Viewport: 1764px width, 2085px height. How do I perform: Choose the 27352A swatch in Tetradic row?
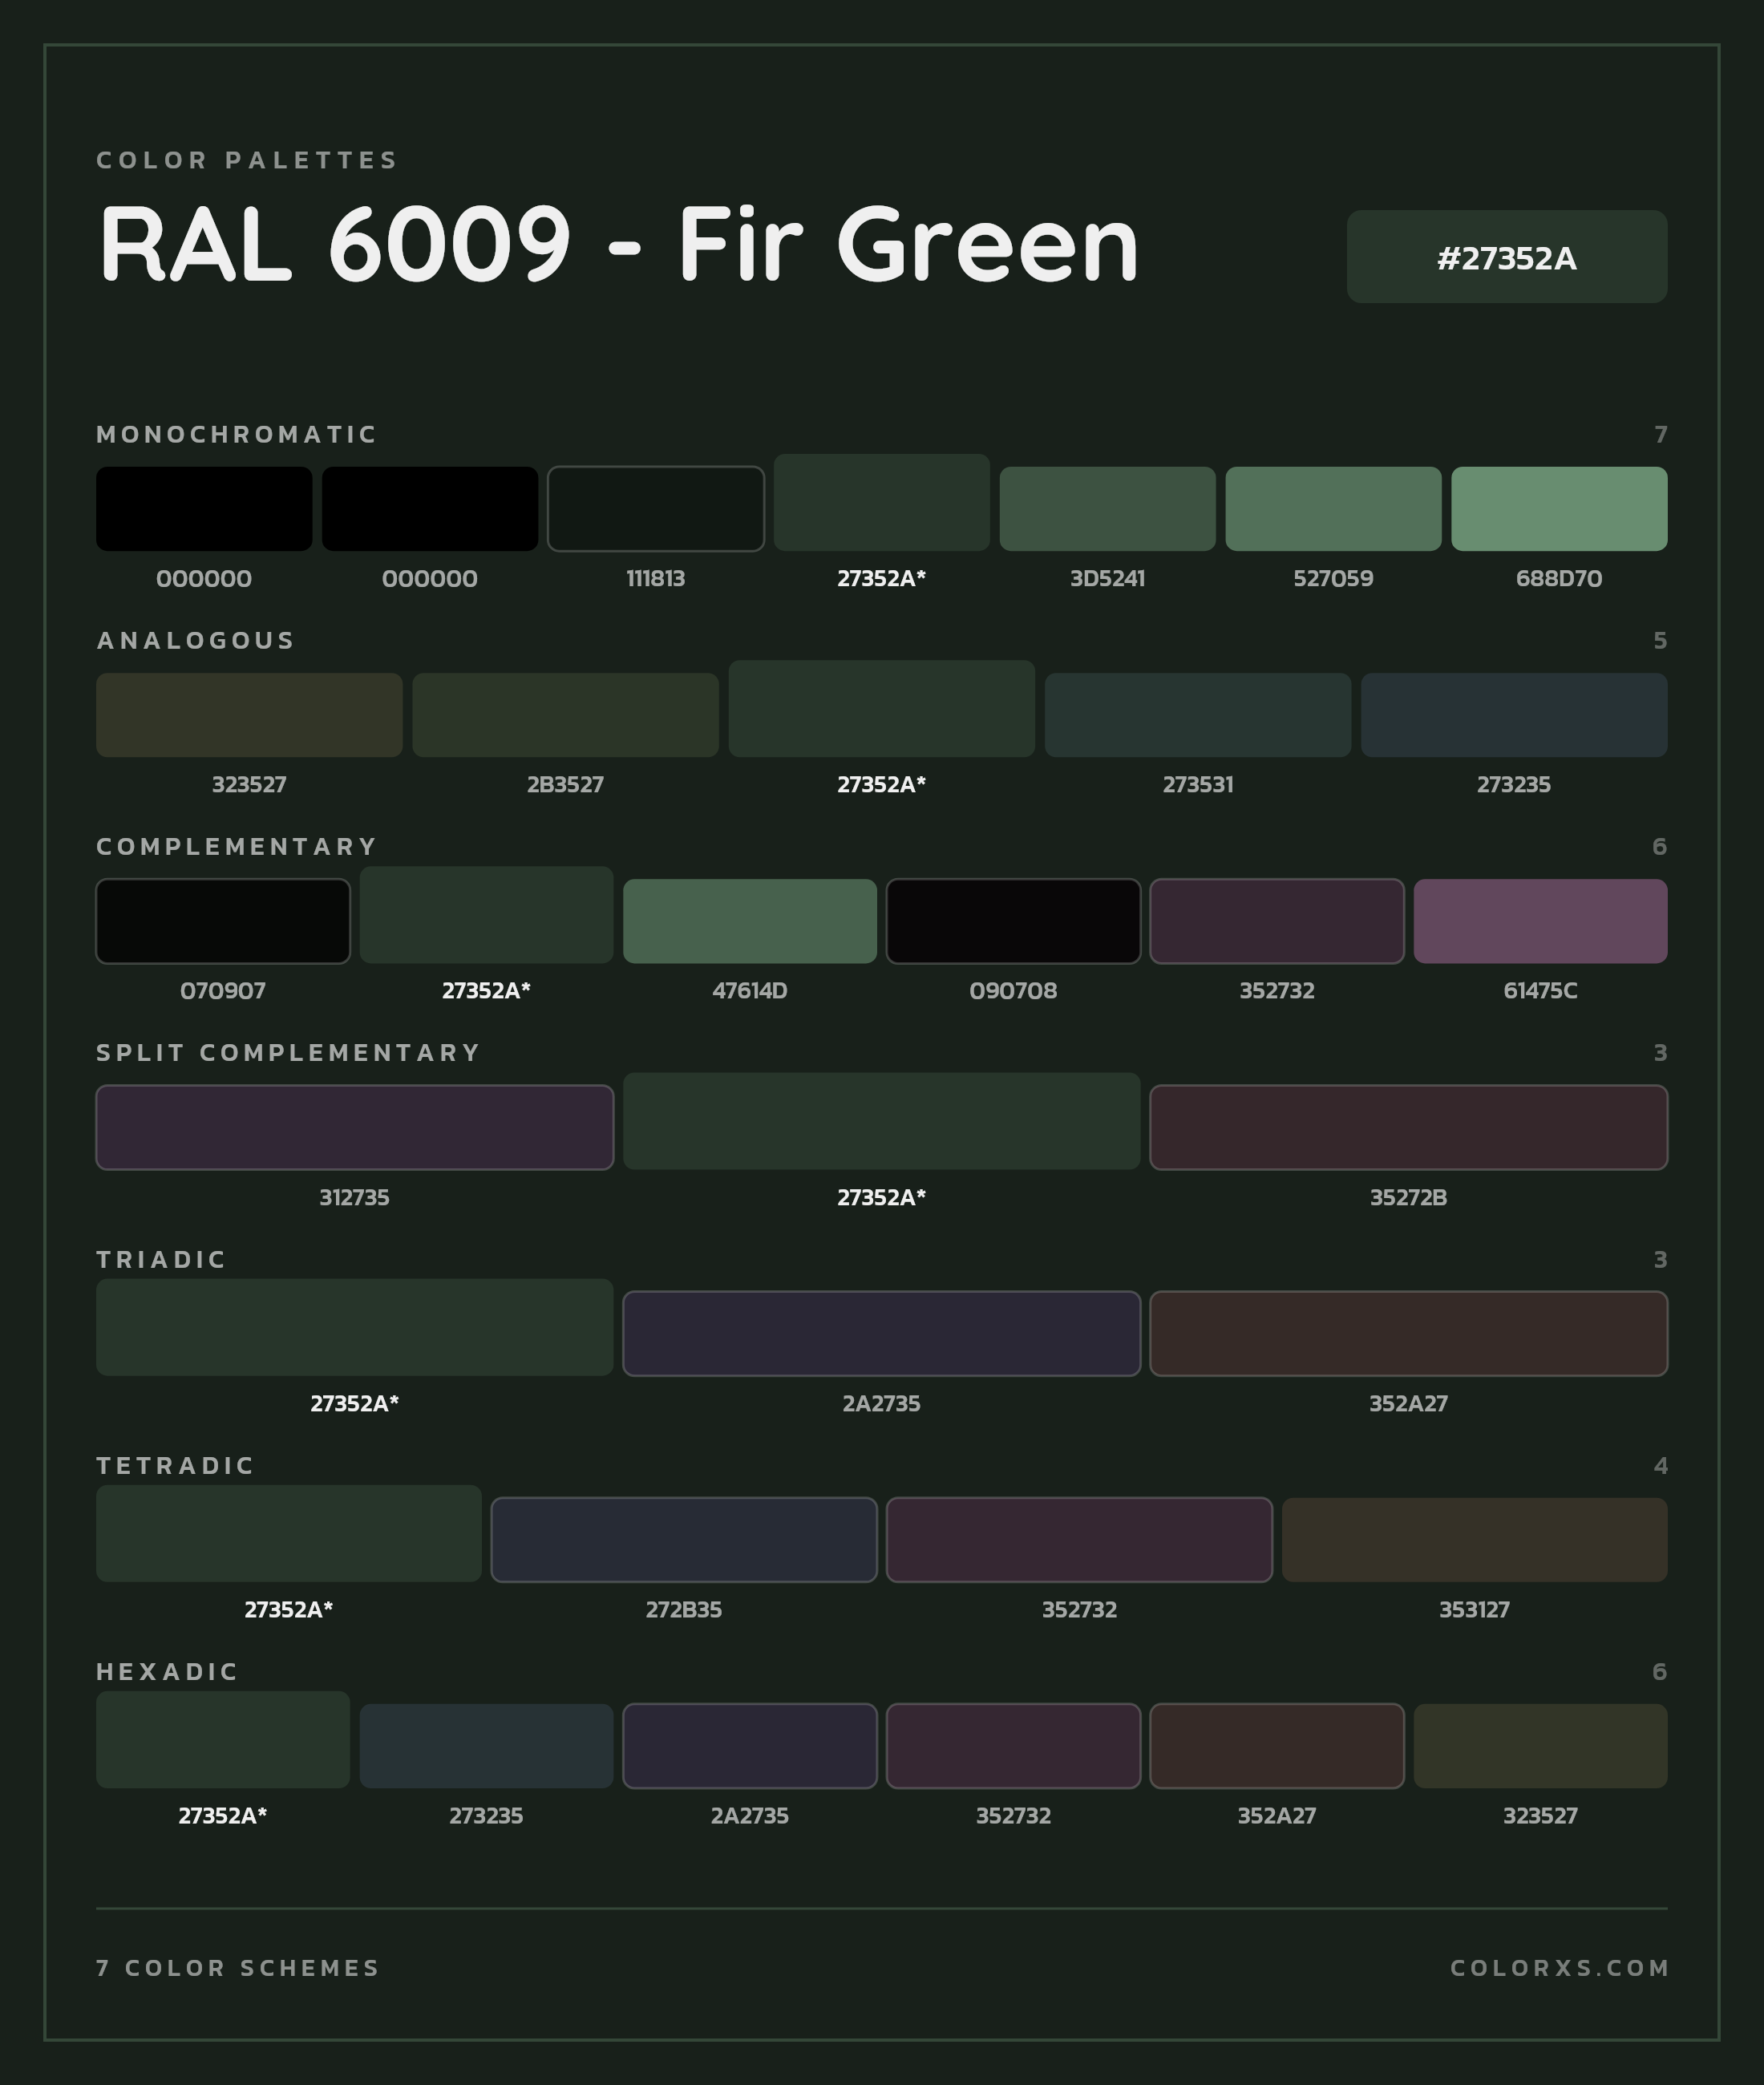coord(289,1533)
